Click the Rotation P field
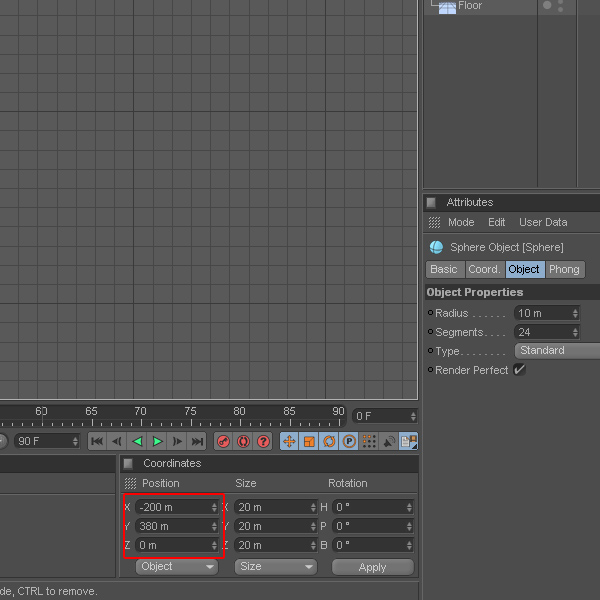Screen dimensions: 600x600 373,527
